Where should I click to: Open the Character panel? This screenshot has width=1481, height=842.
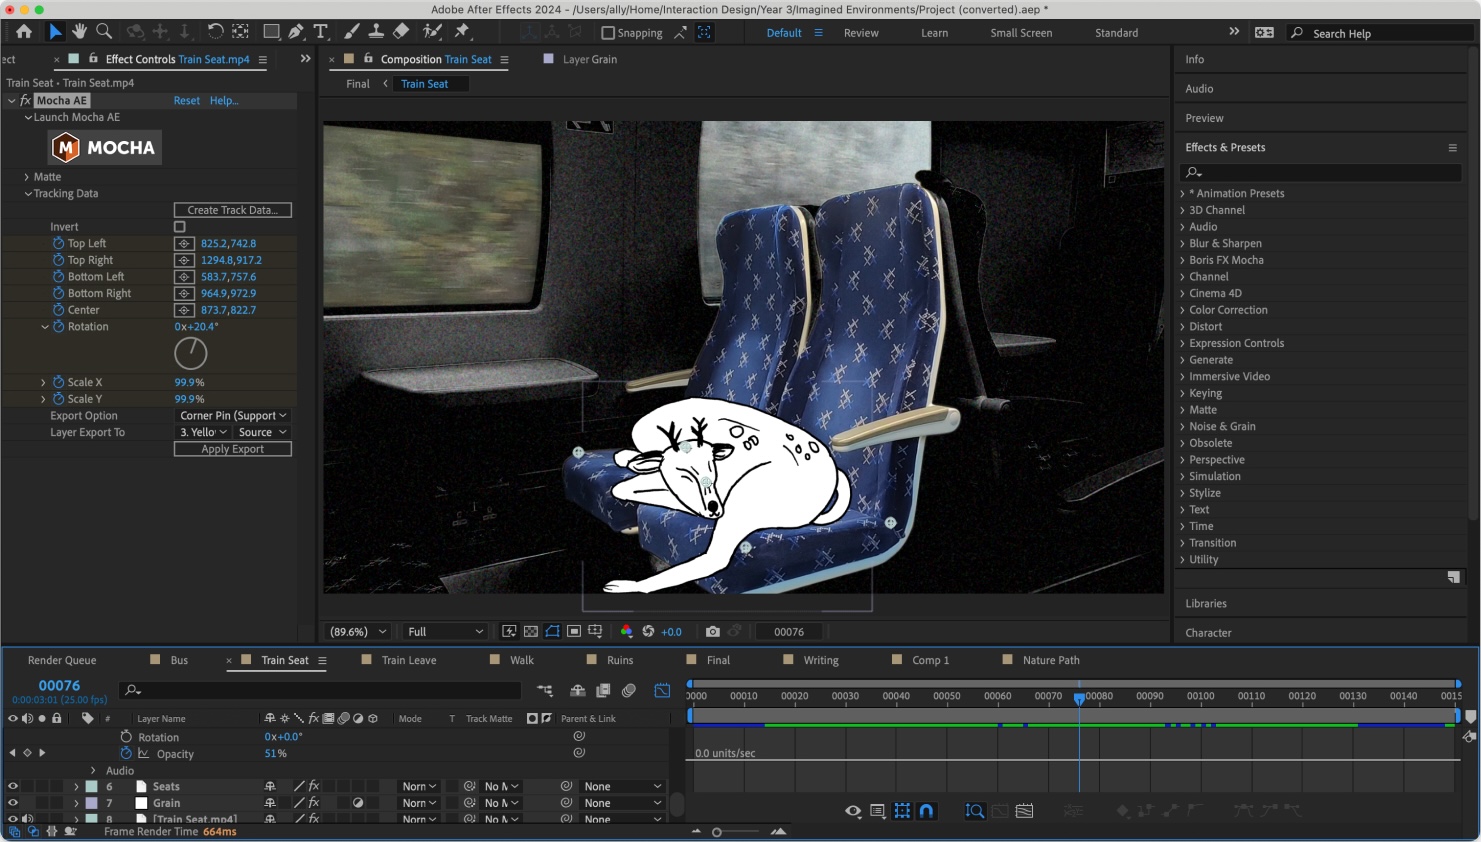[x=1208, y=633]
